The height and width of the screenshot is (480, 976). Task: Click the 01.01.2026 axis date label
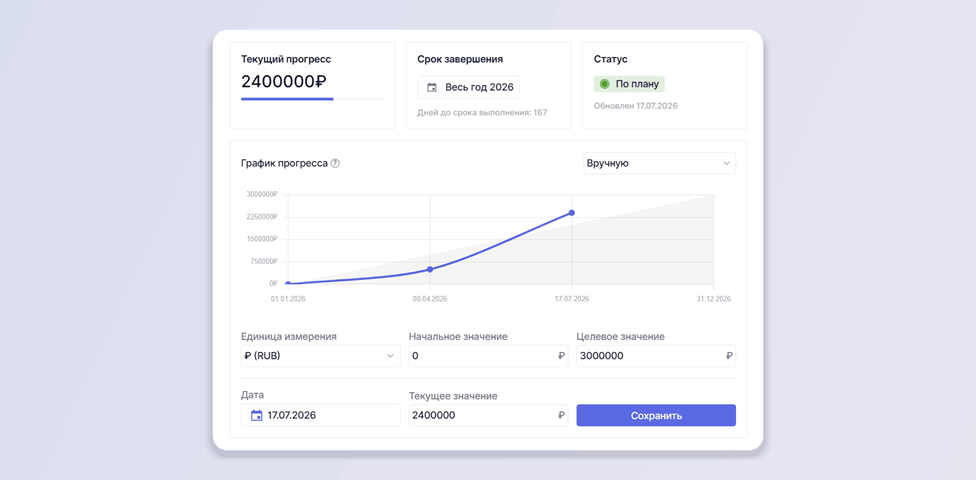point(288,299)
